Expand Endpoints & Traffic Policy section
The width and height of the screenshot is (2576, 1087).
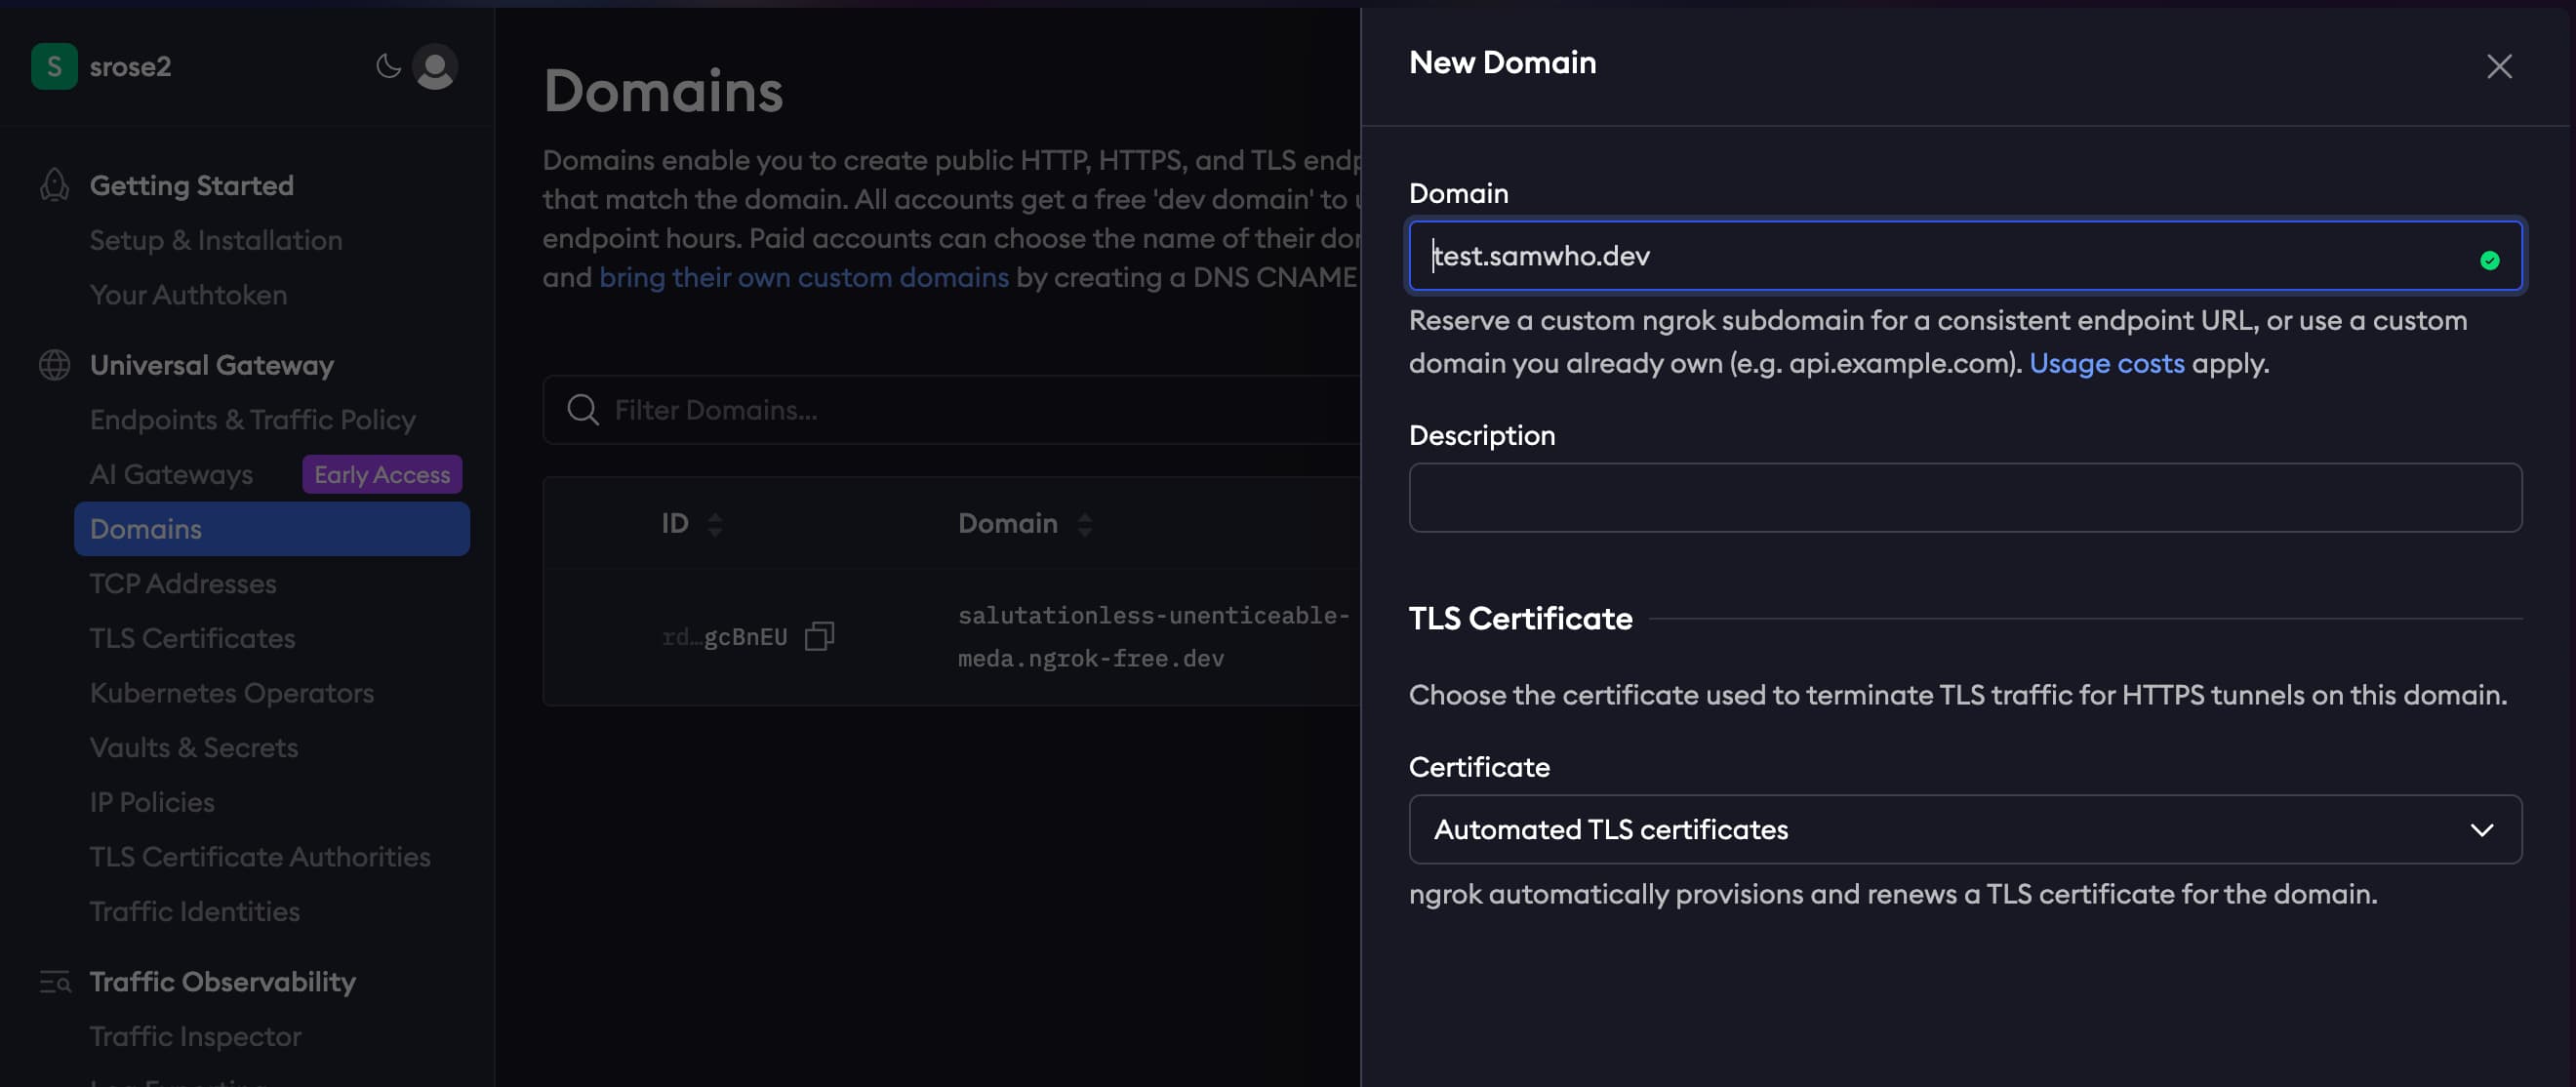tap(252, 420)
